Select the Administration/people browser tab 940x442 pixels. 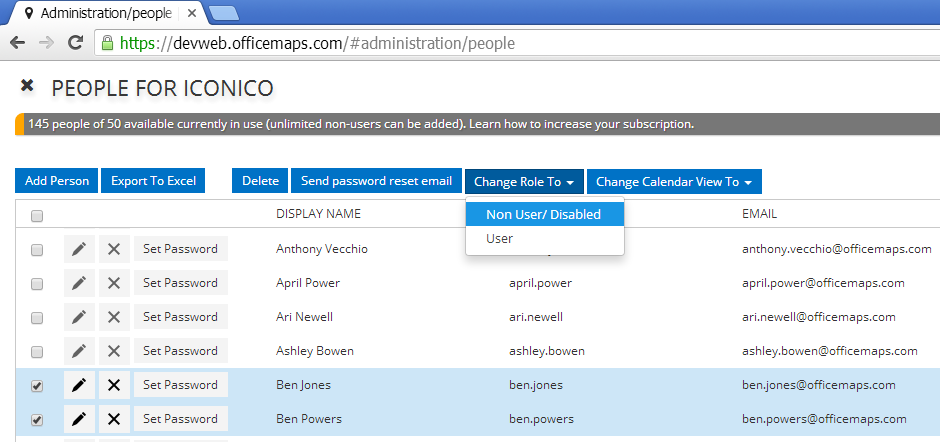coord(105,13)
